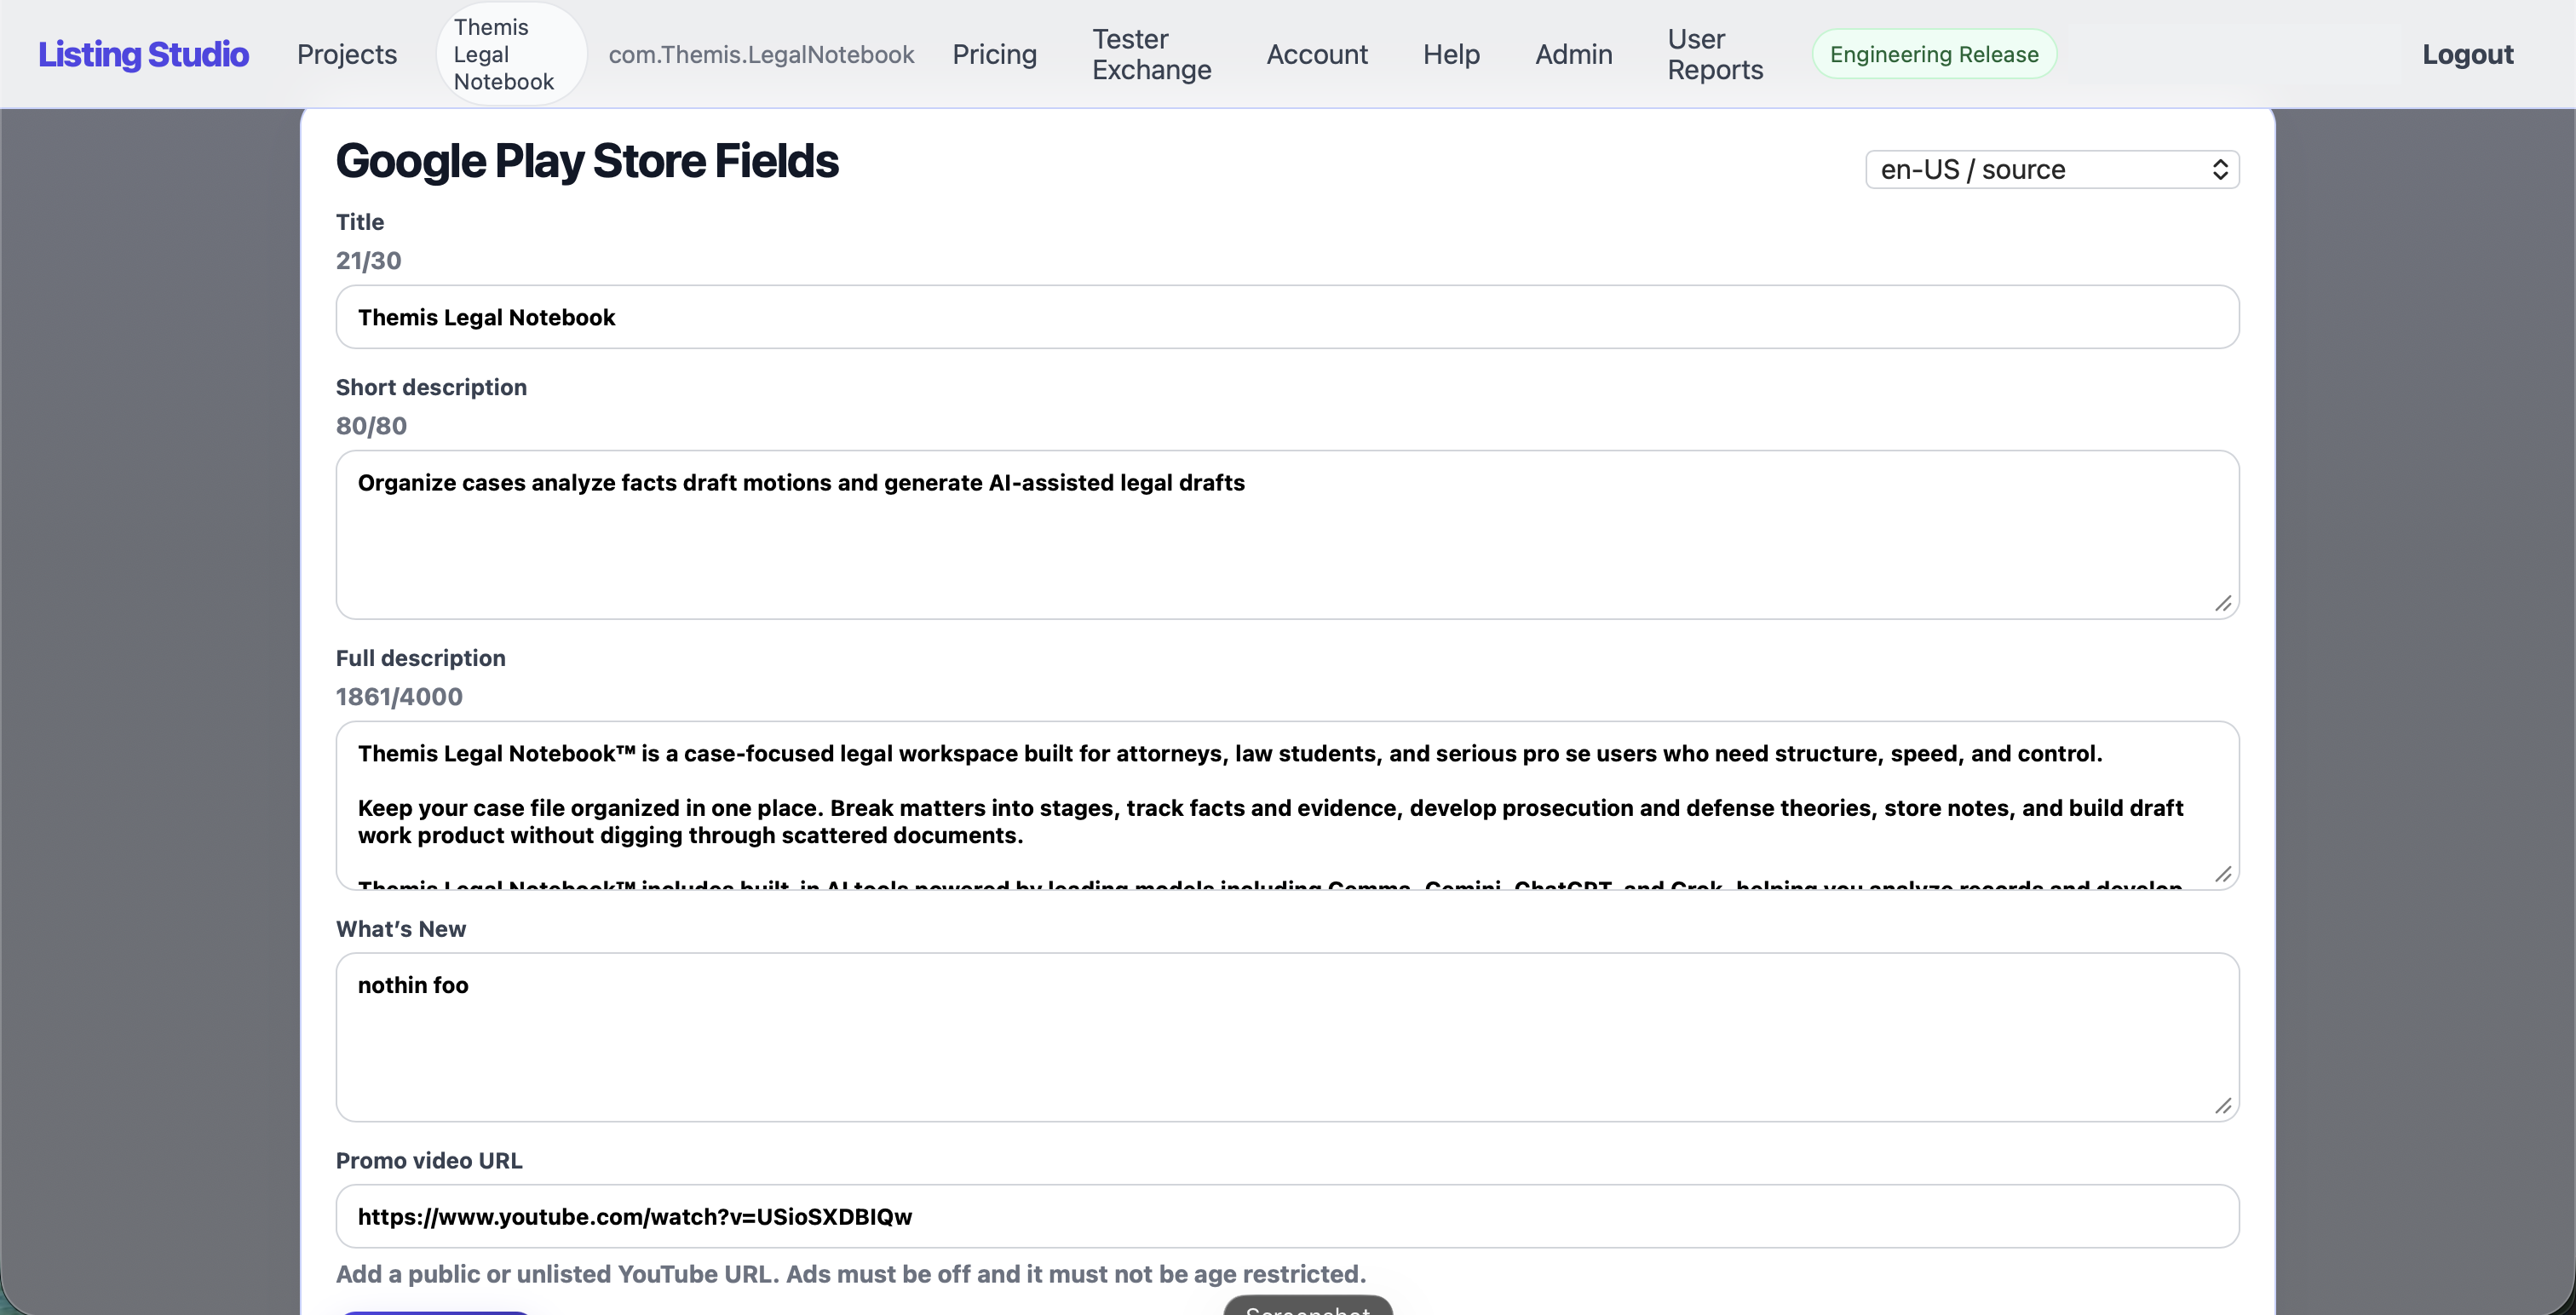Open the Admin section
Viewport: 2576px width, 1315px height.
click(x=1573, y=54)
